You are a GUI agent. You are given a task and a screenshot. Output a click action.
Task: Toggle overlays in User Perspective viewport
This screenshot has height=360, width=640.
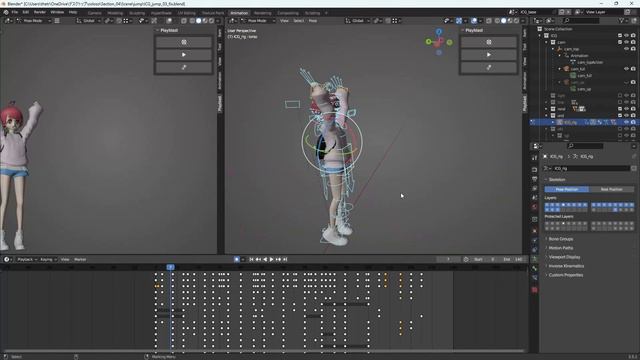point(474,21)
